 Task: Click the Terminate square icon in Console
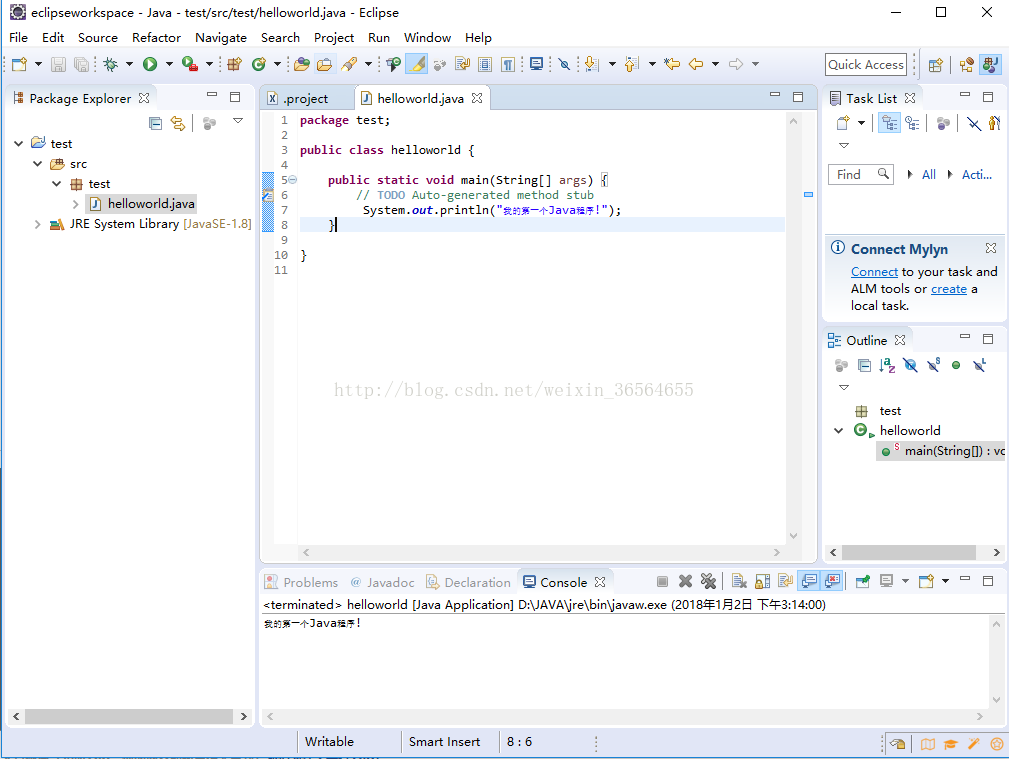(662, 581)
